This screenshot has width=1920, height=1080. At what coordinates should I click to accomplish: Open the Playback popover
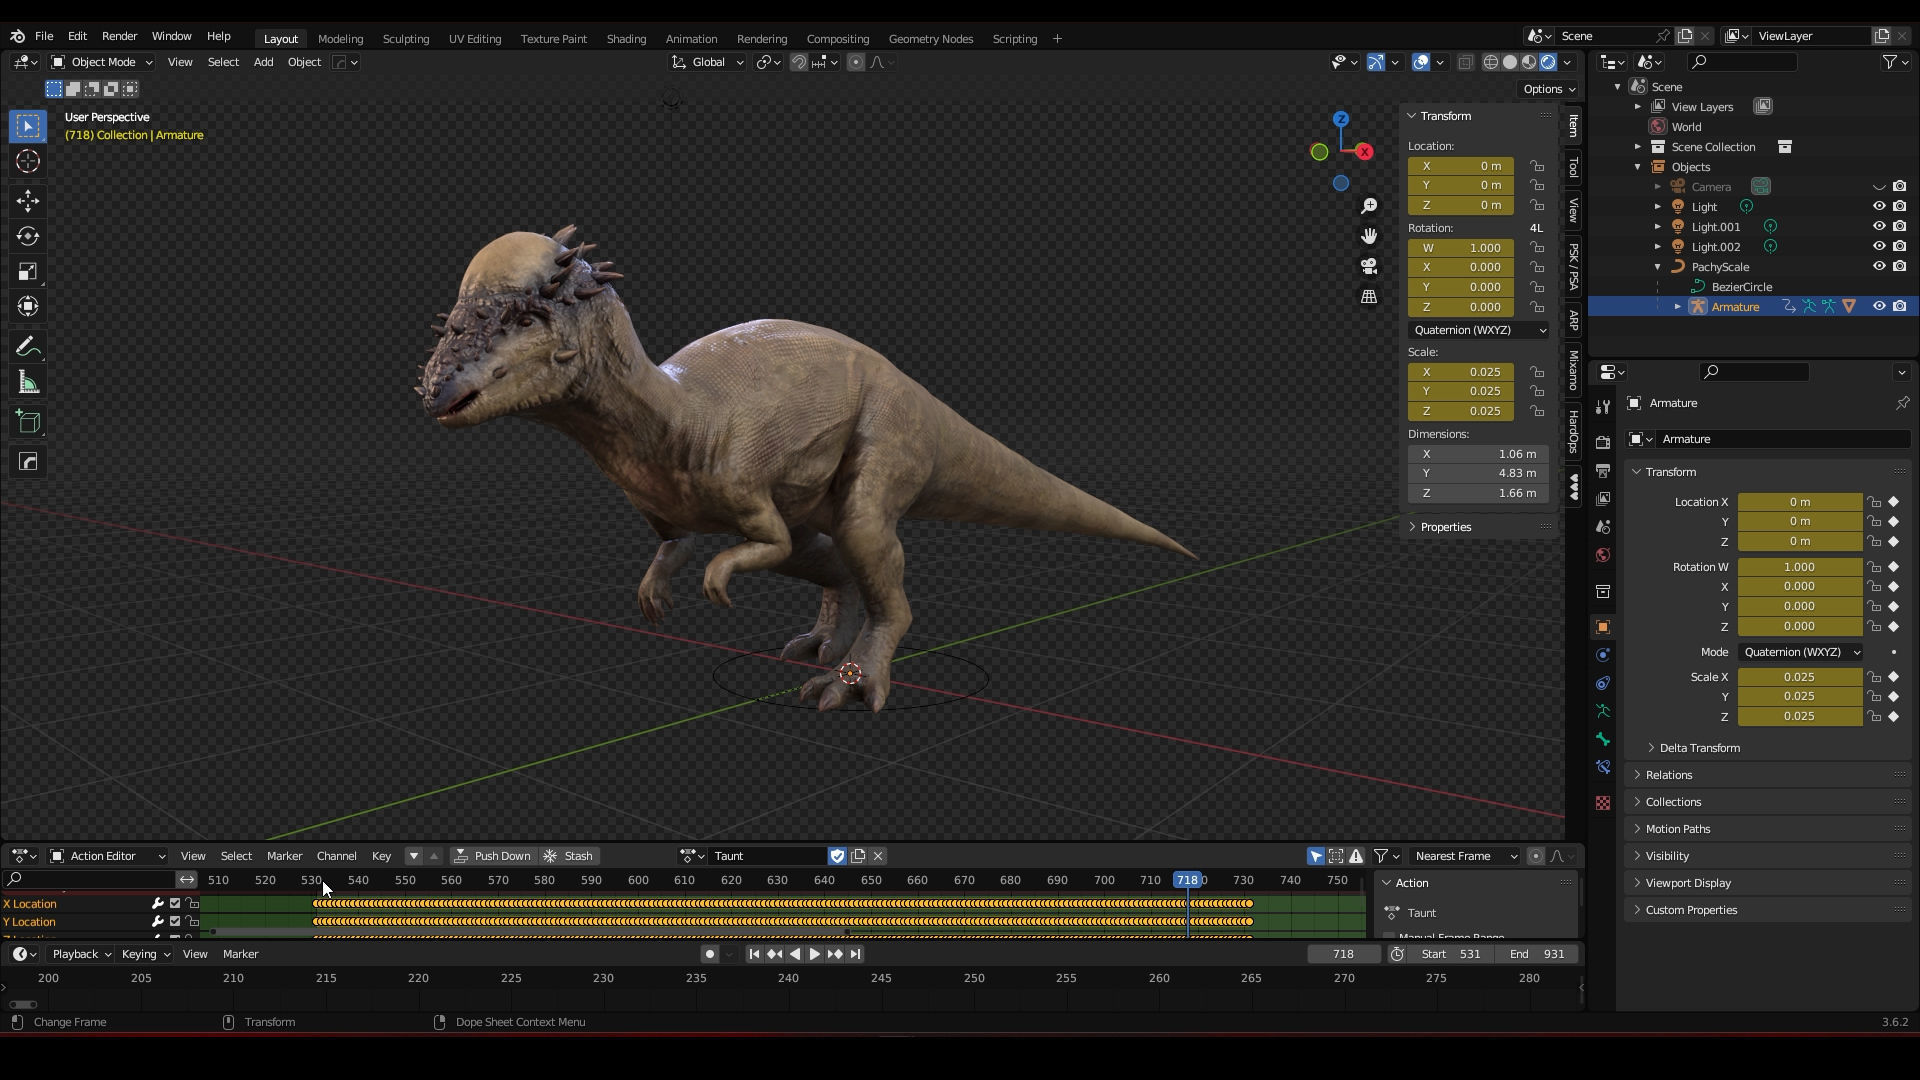[x=80, y=954]
